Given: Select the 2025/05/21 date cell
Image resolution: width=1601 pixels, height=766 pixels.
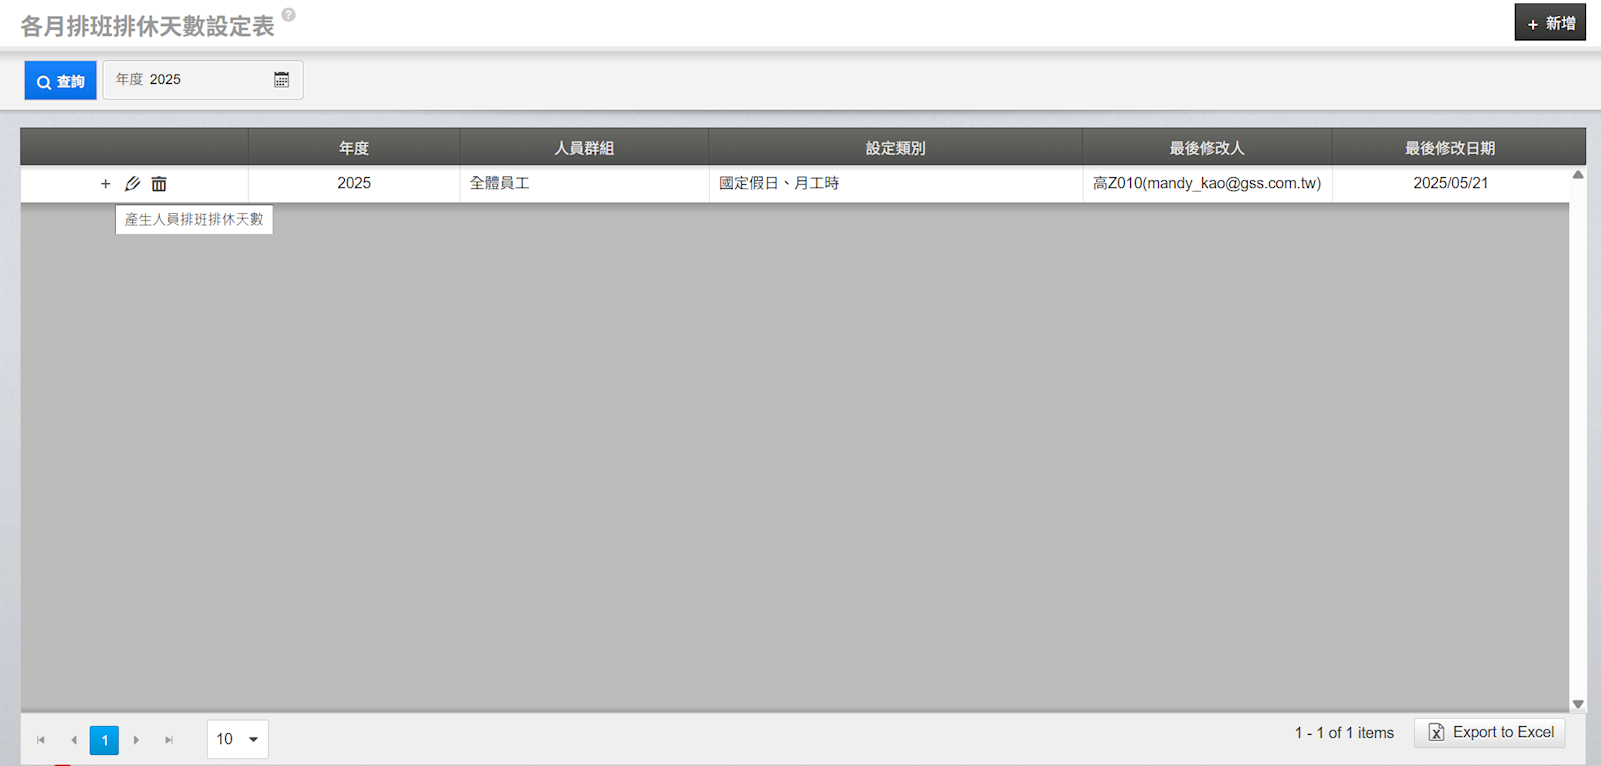Looking at the screenshot, I should [1450, 183].
